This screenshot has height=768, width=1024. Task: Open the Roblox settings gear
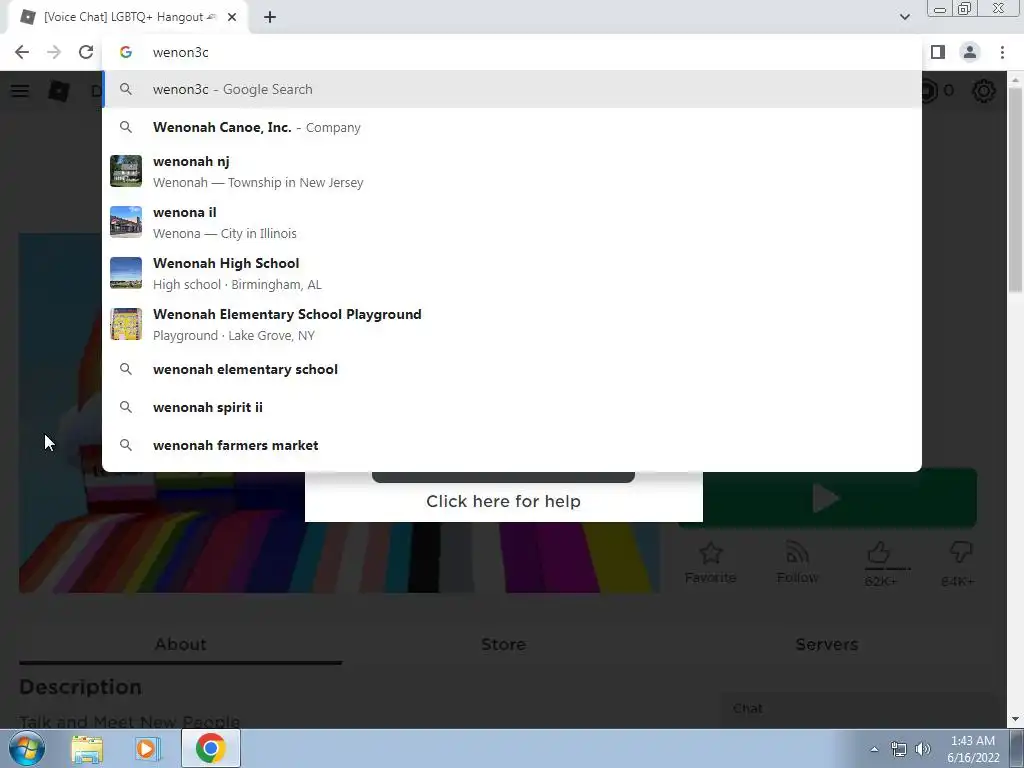(x=984, y=91)
